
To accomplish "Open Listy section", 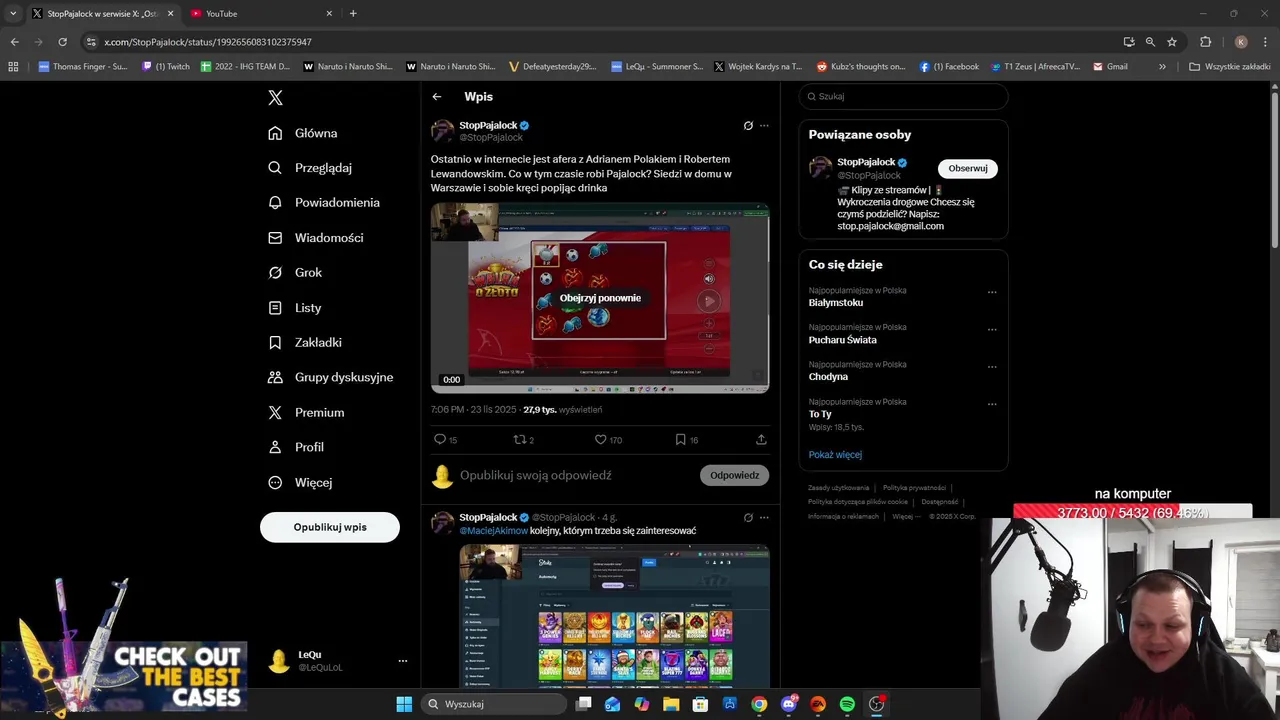I will [295, 308].
